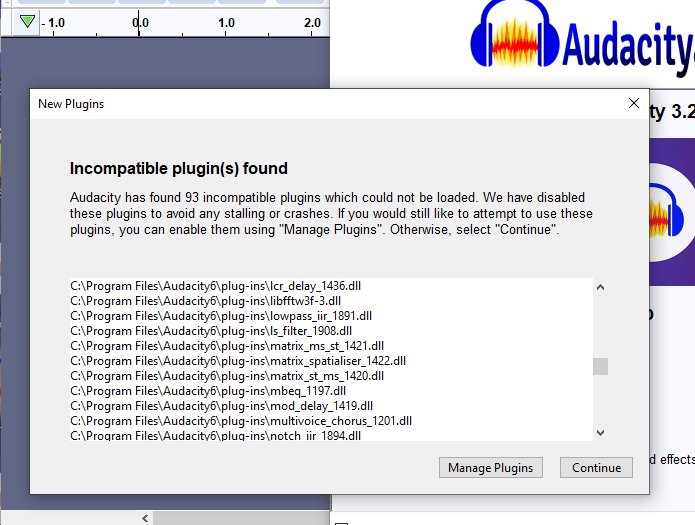Image resolution: width=695 pixels, height=525 pixels.
Task: Select mbeq_1197.dll plugin path
Action: pyautogui.click(x=207, y=391)
